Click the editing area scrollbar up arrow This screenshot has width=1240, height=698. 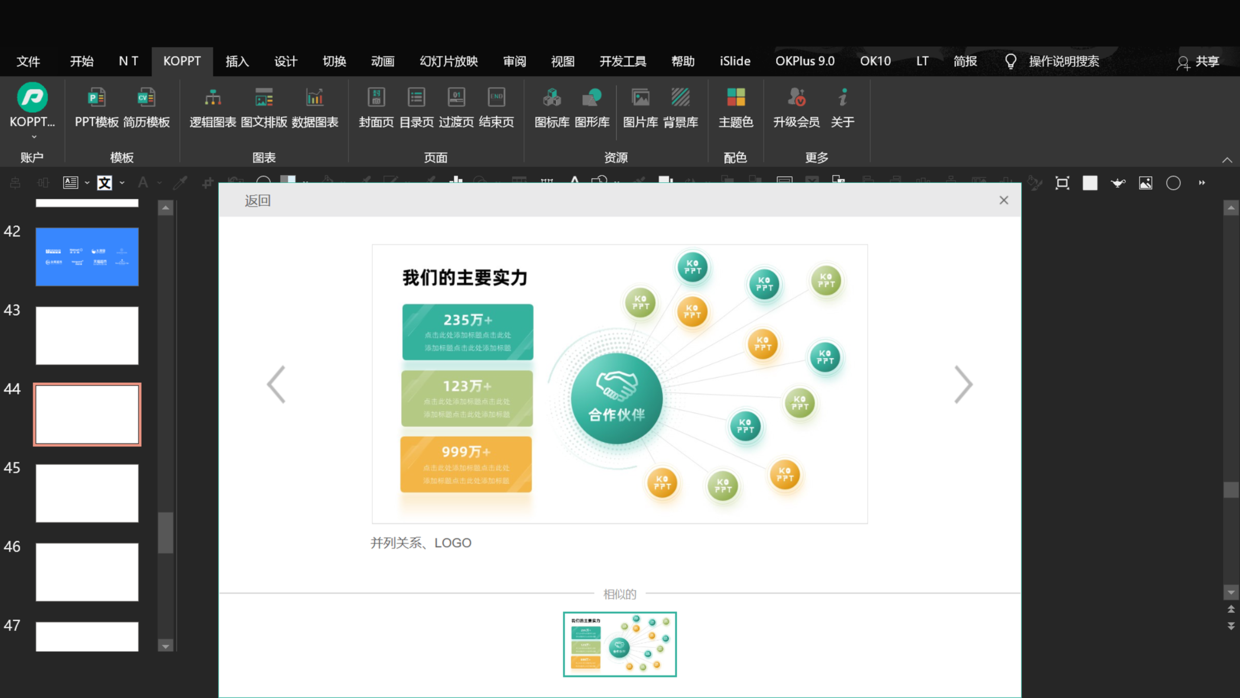click(1231, 208)
